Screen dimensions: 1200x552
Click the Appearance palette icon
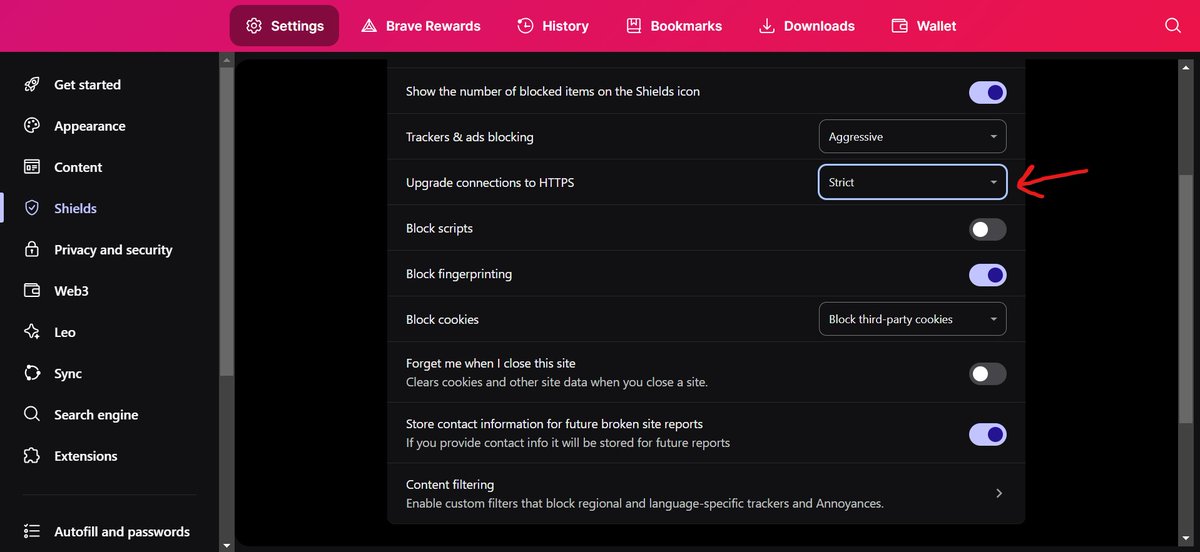point(32,126)
